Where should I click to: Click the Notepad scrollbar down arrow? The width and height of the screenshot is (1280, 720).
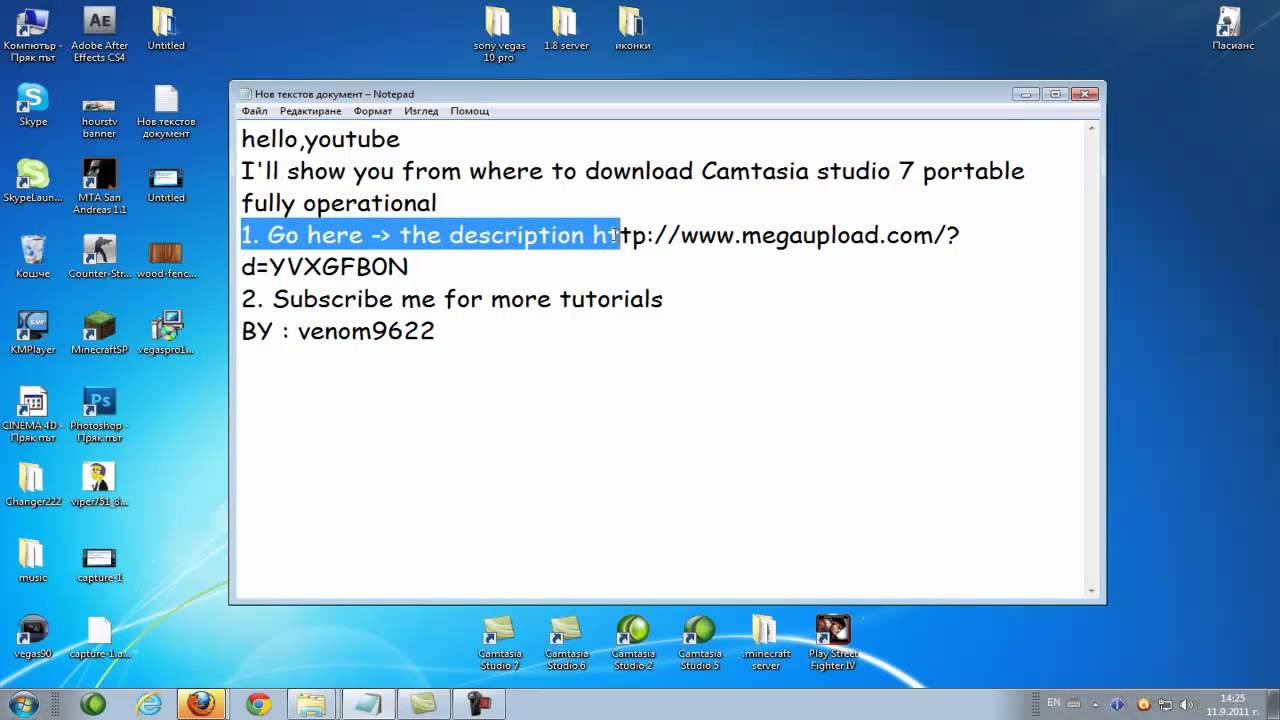click(x=1092, y=590)
